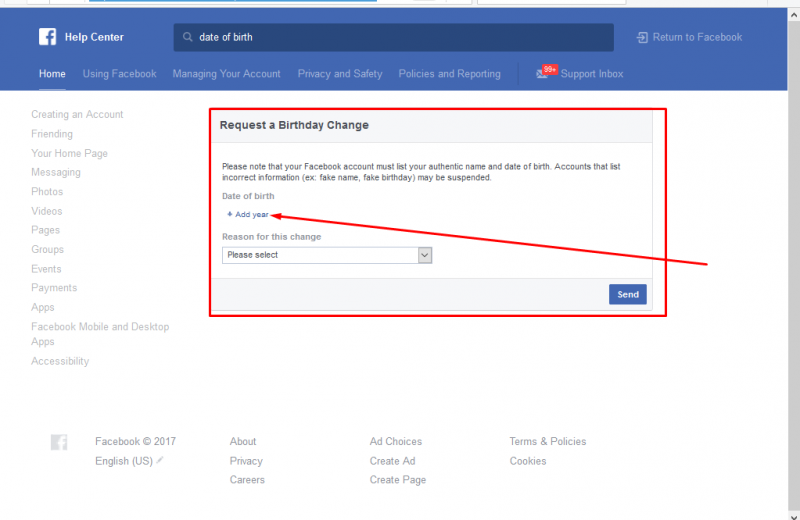
Task: Click the scrollbar down arrow
Action: [794, 515]
